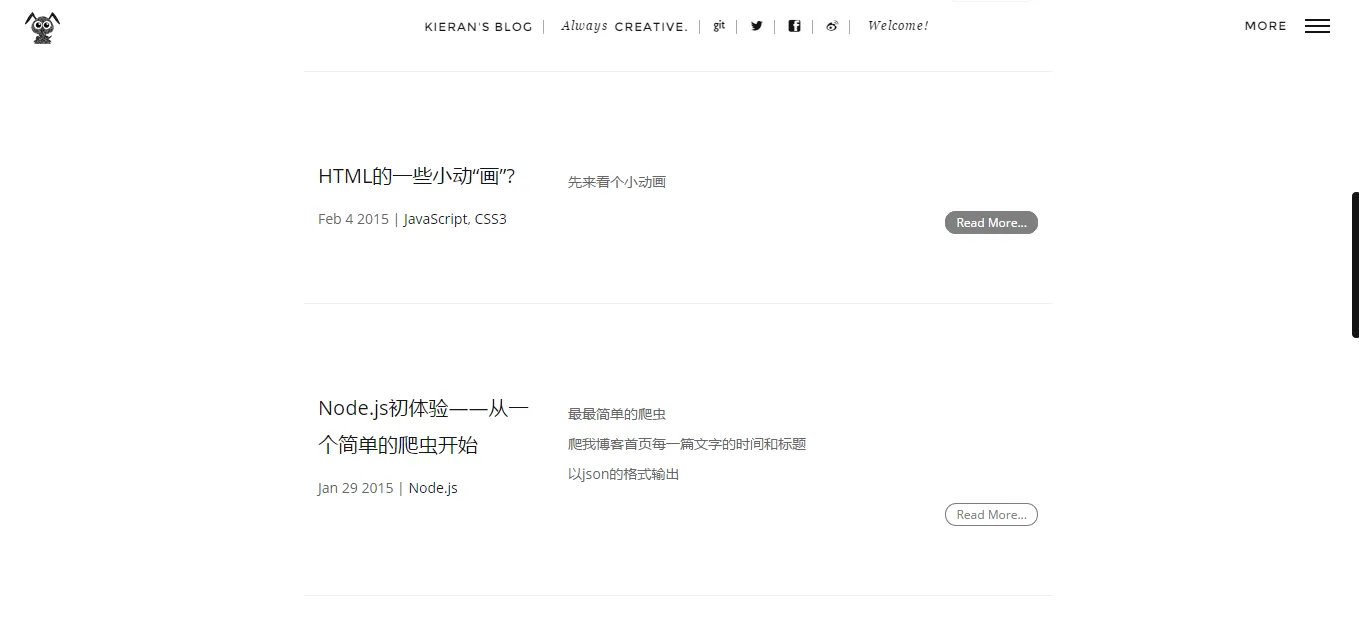Open the hamburger menu icon

pyautogui.click(x=1317, y=26)
